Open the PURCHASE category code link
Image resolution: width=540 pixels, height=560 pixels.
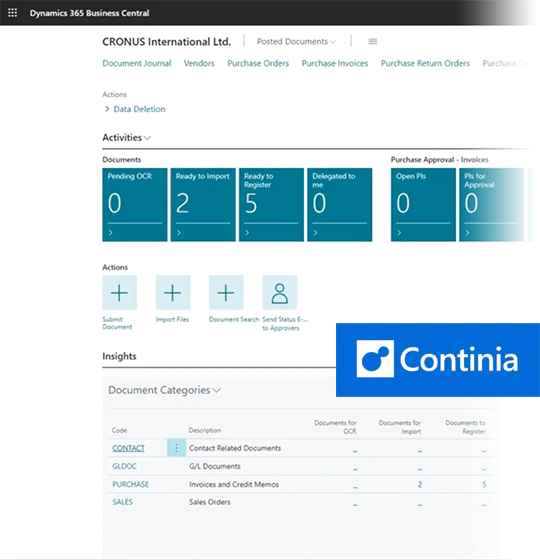[130, 484]
